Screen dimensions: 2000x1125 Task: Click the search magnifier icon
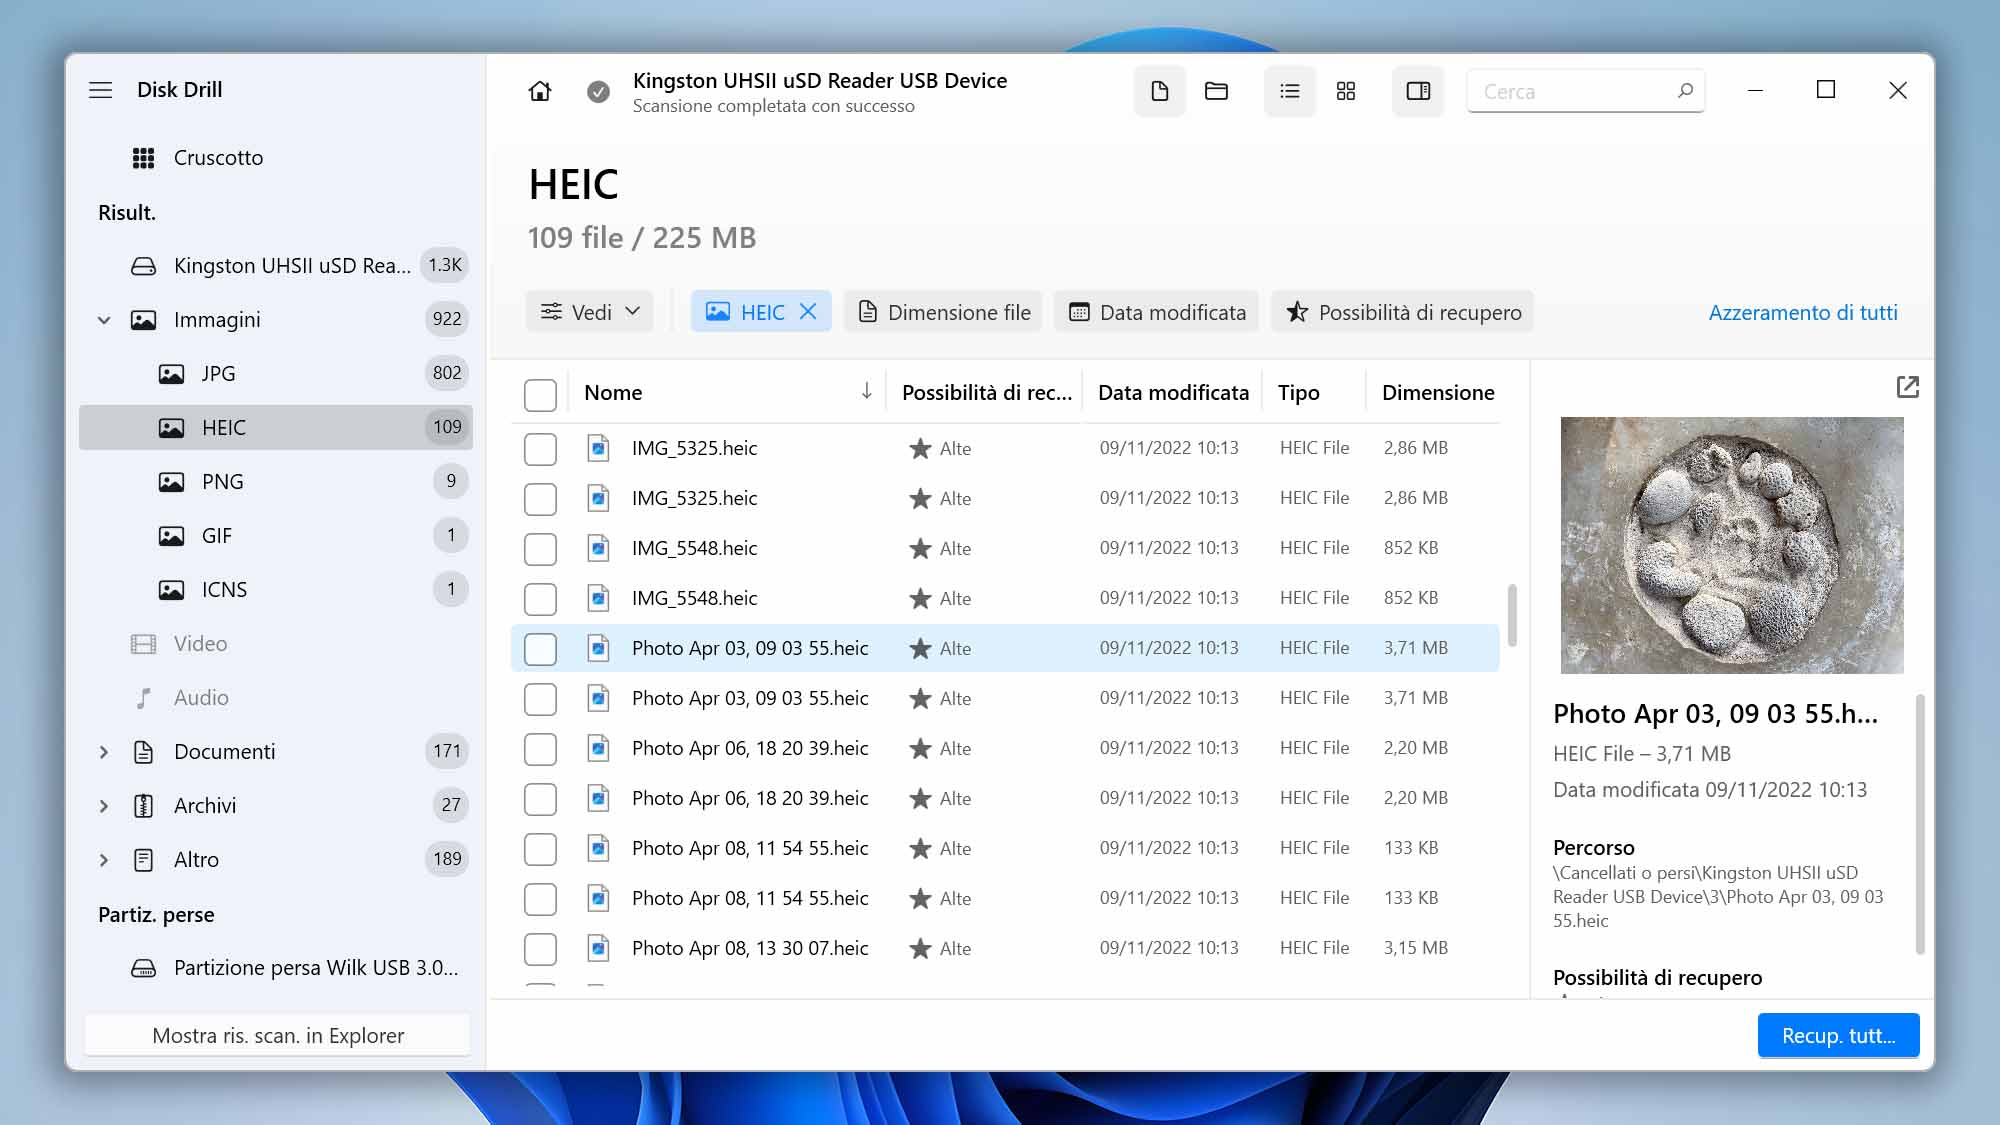tap(1685, 91)
